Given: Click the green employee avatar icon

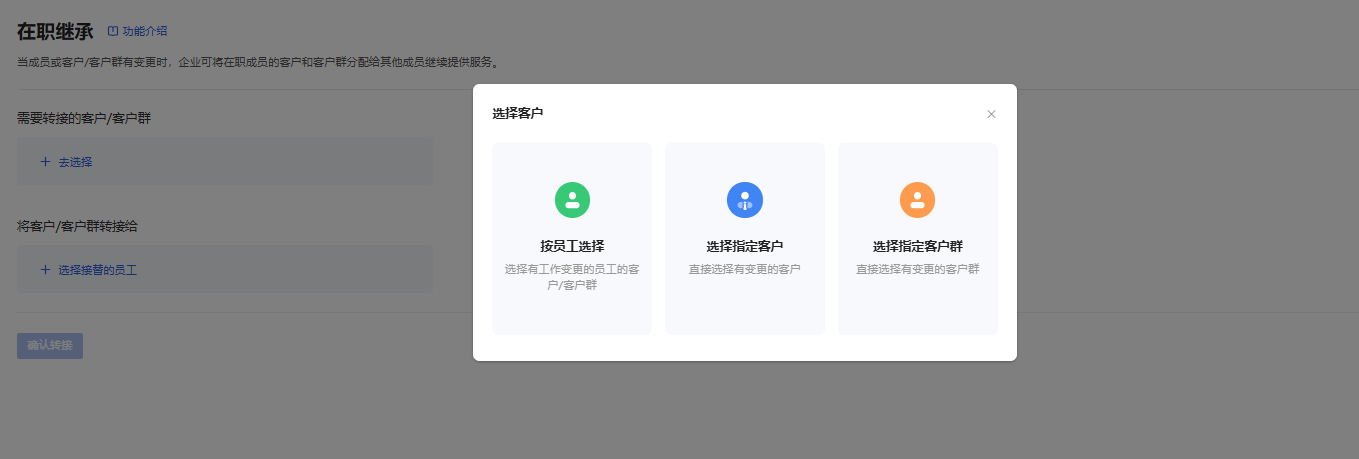Looking at the screenshot, I should [x=572, y=200].
